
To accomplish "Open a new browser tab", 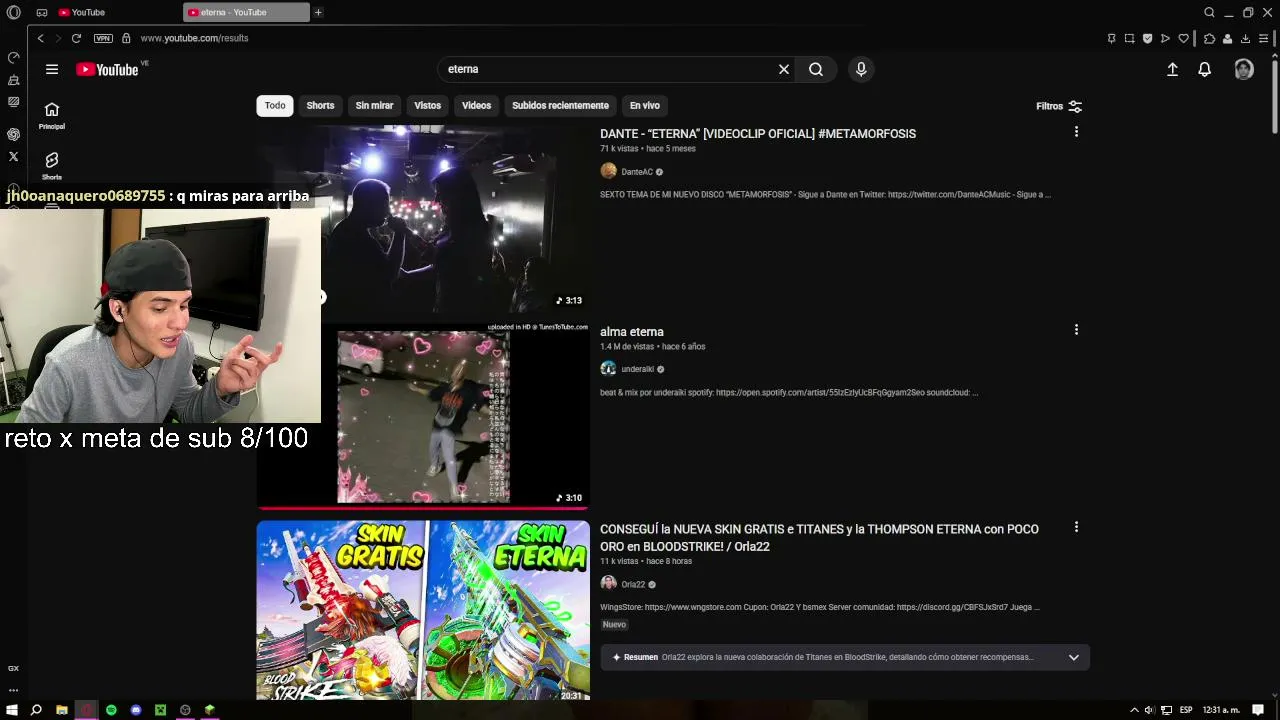I will [318, 12].
